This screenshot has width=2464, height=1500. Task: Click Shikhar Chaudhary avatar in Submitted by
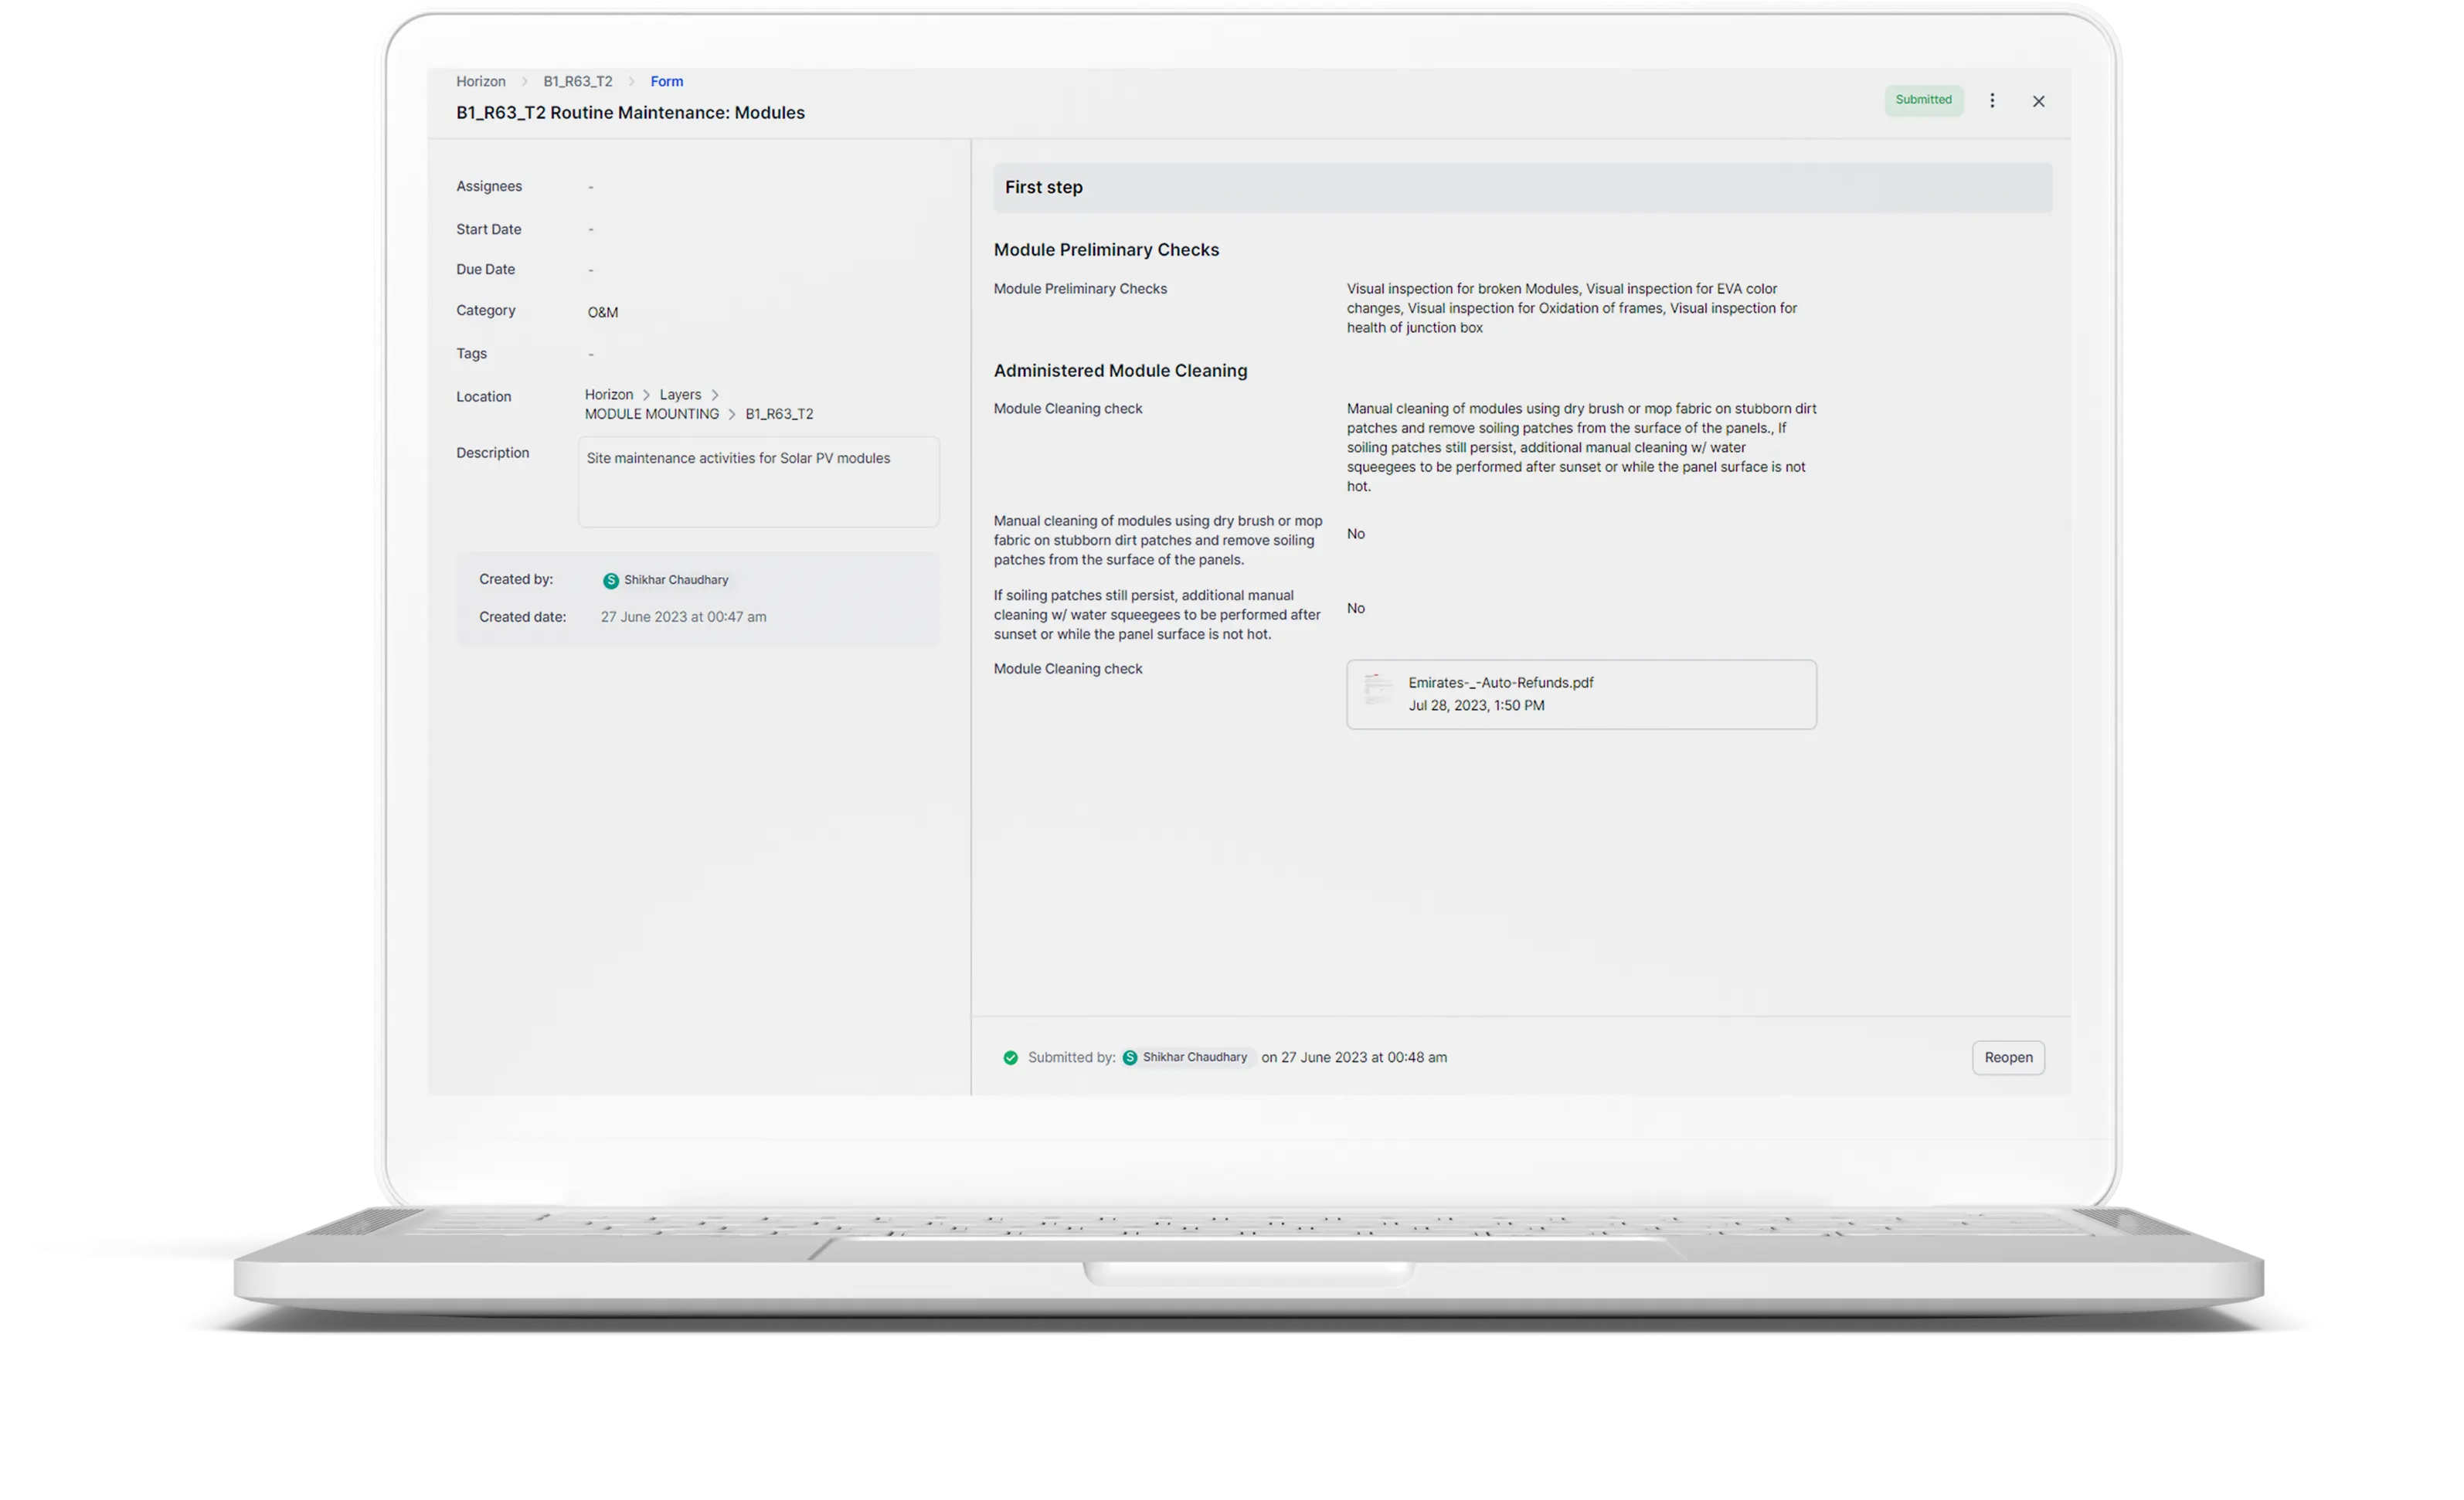tap(1129, 1058)
